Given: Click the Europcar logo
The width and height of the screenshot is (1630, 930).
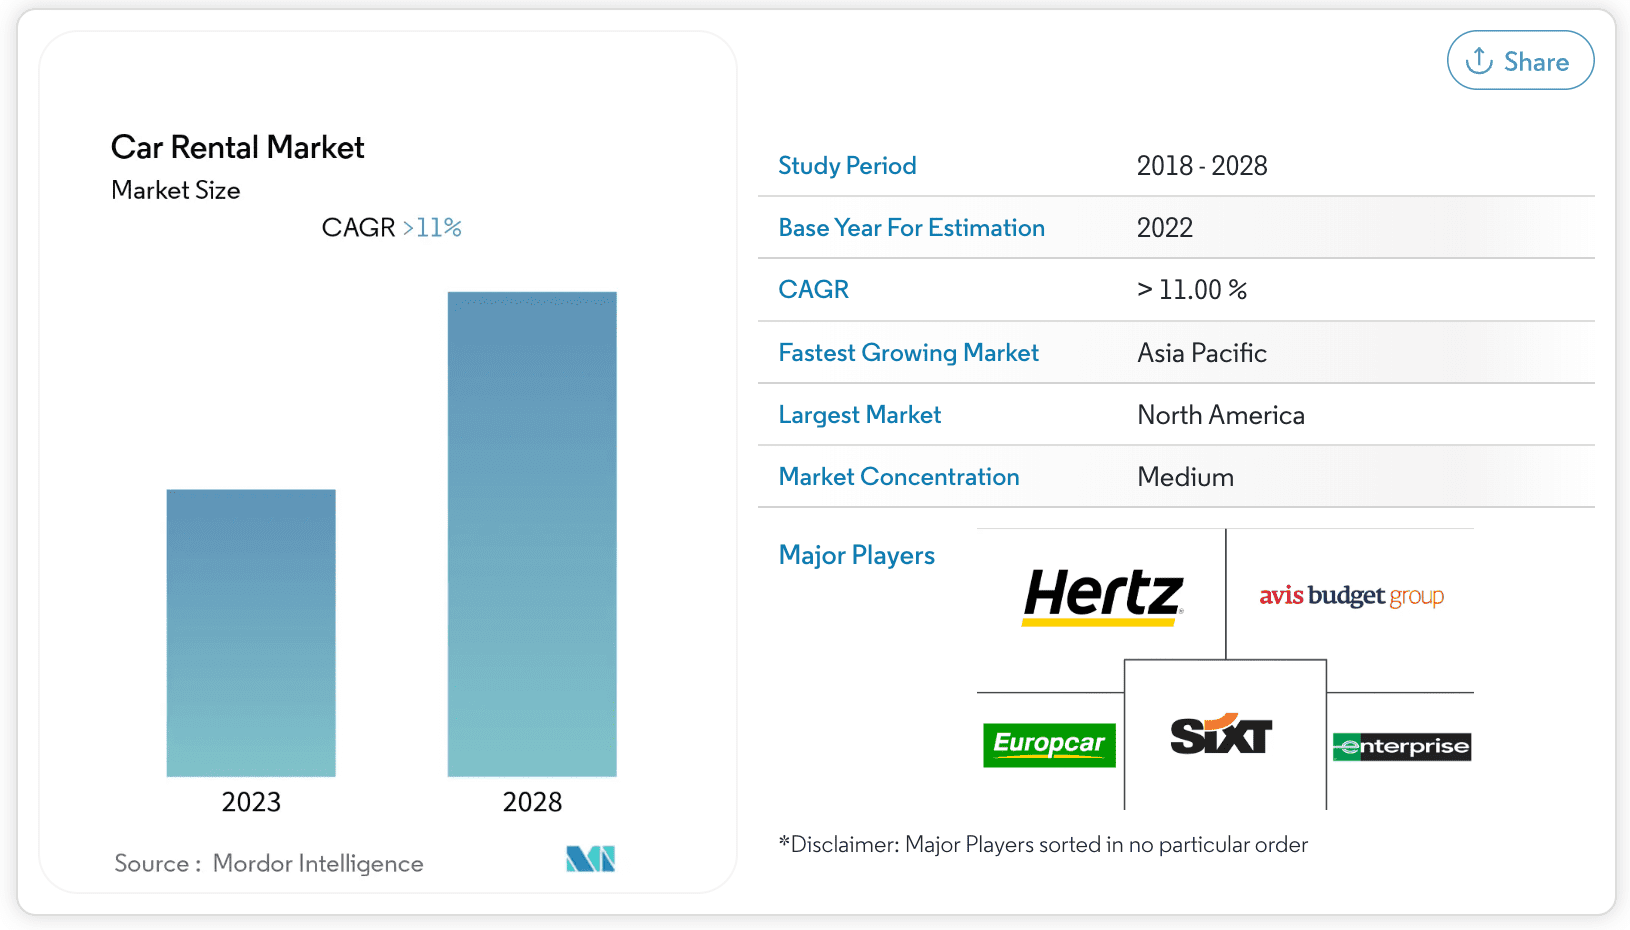Looking at the screenshot, I should [x=1049, y=745].
